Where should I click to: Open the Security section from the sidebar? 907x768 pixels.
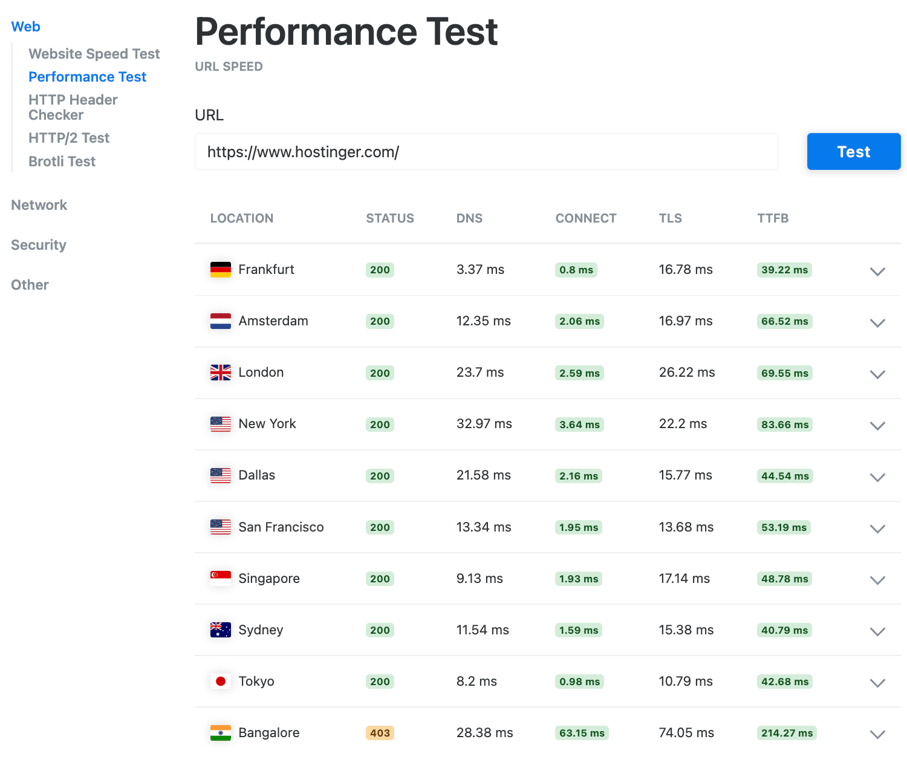coord(38,245)
